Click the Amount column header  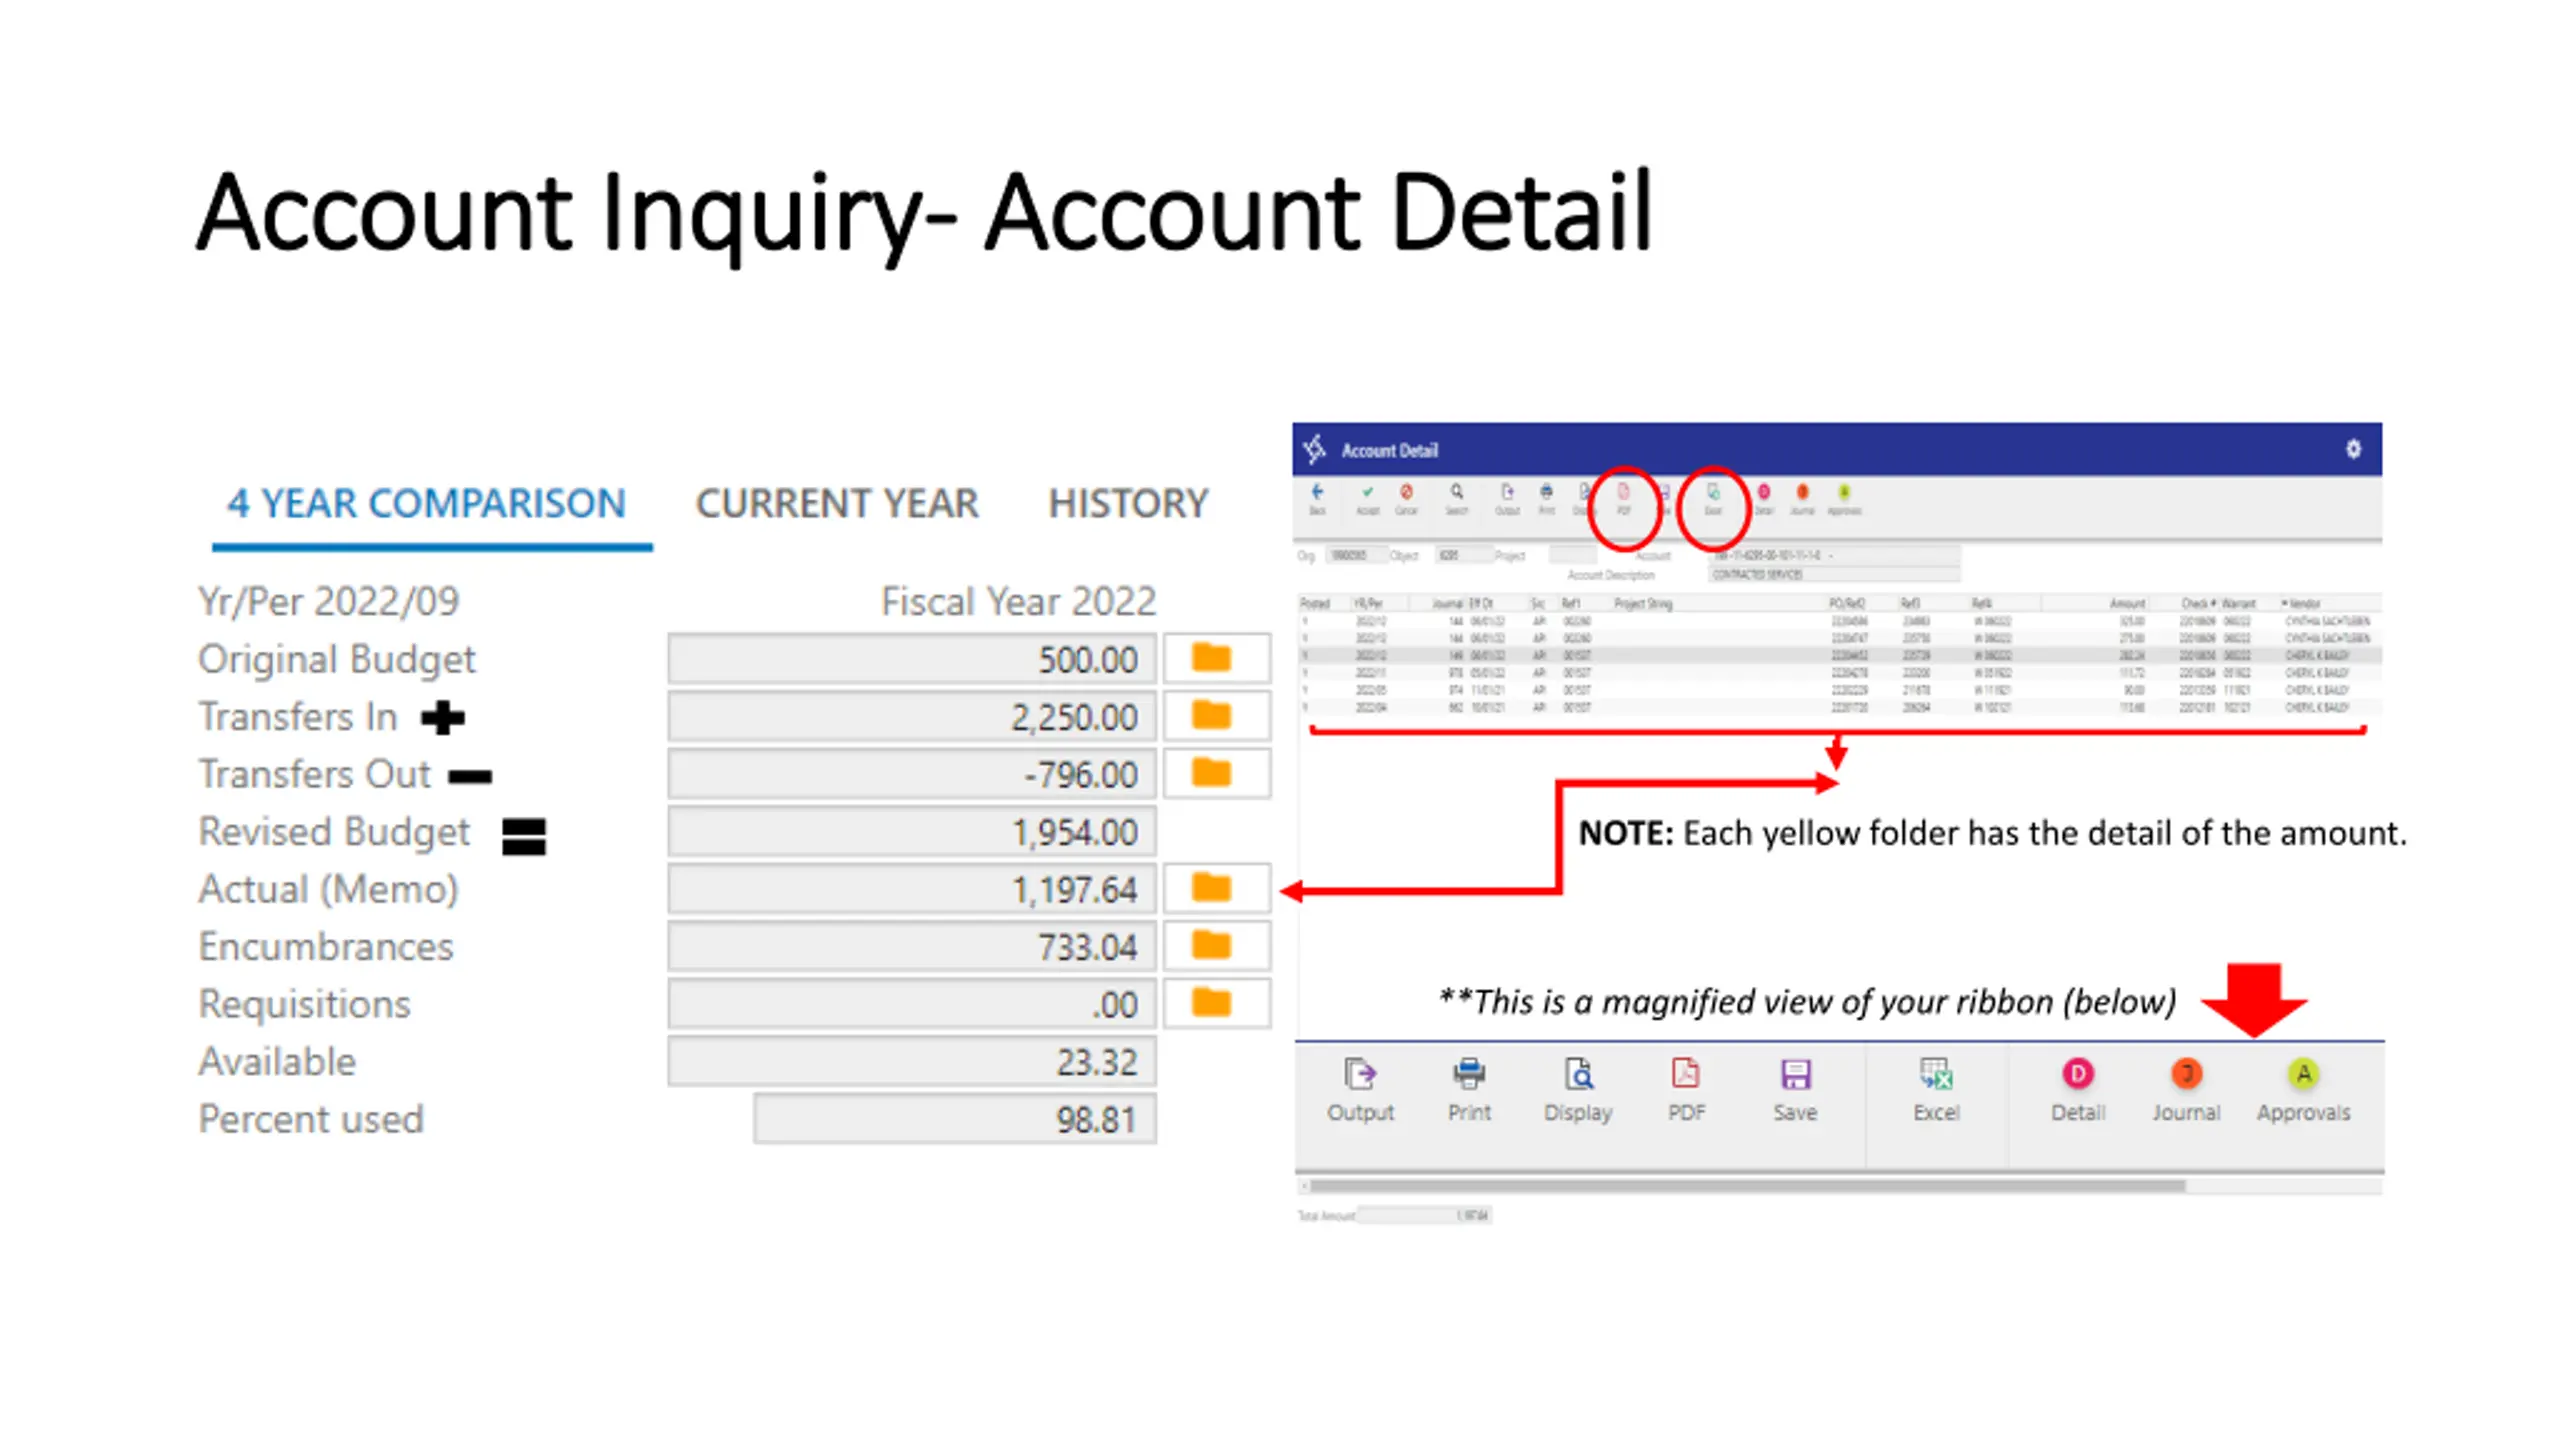tap(2126, 603)
